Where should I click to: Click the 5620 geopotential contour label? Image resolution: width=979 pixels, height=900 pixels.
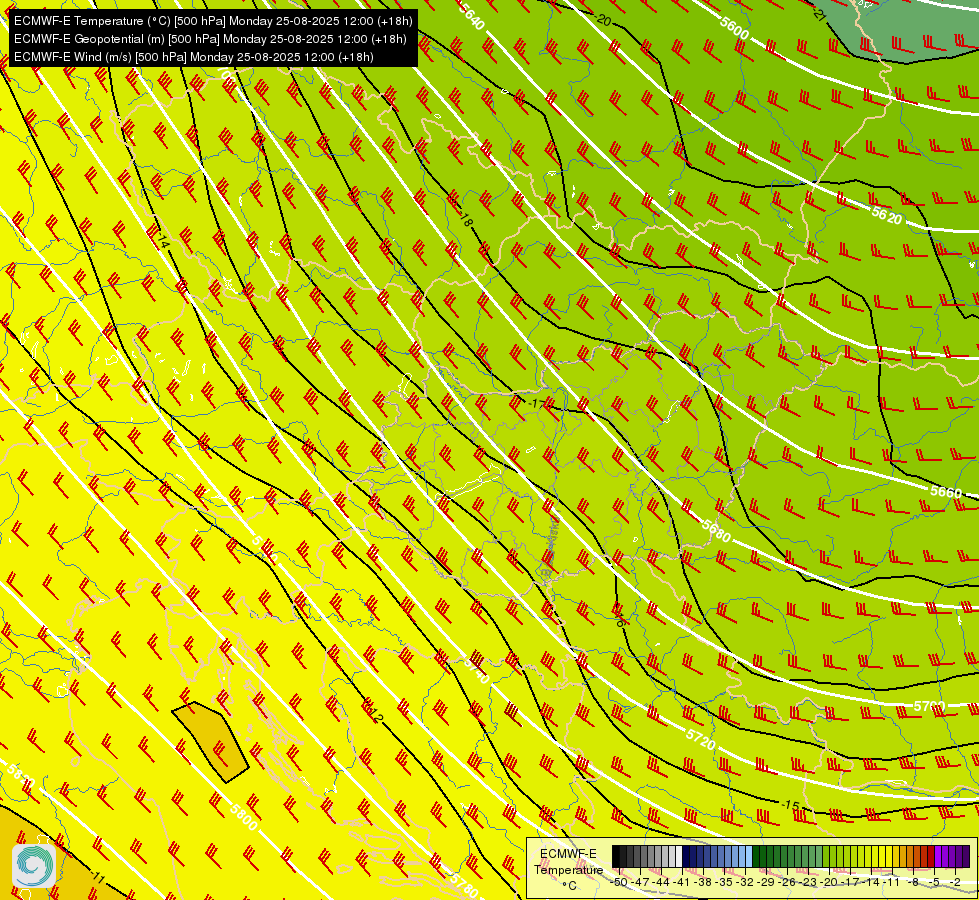887,215
